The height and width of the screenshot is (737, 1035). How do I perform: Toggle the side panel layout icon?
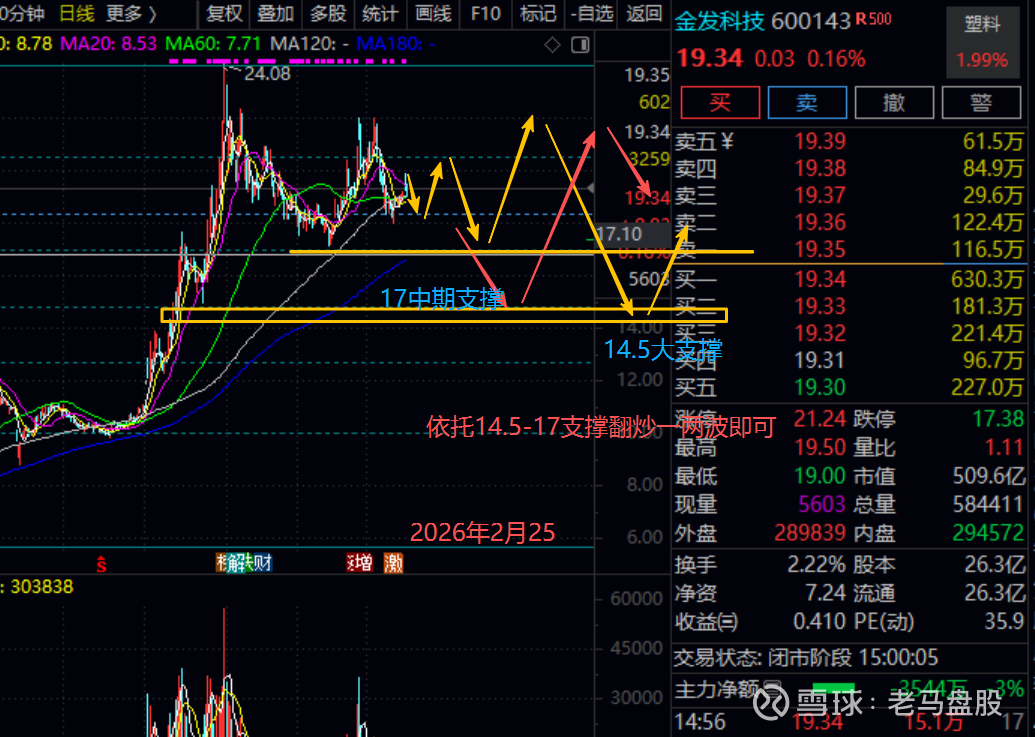point(580,45)
